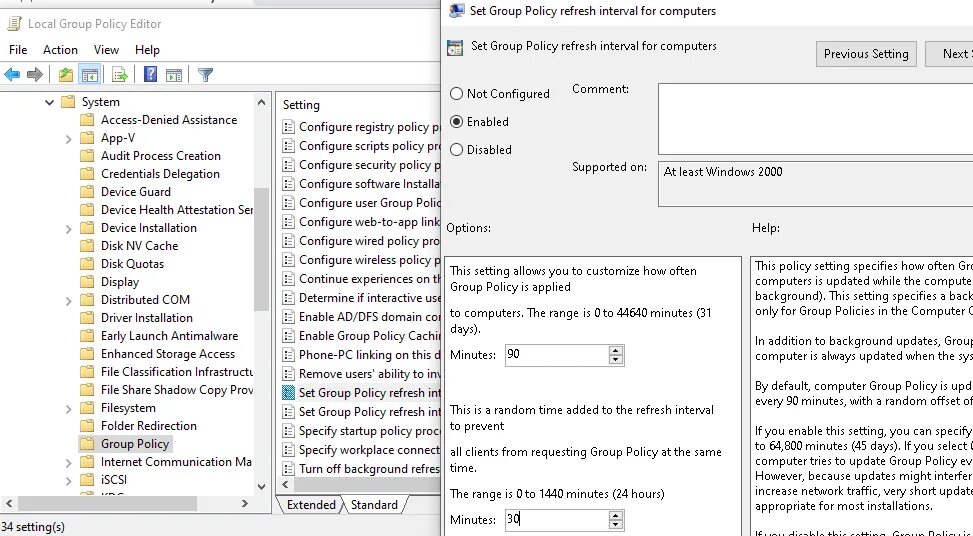
Task: Click the Back arrow toolbar icon
Action: pos(12,75)
